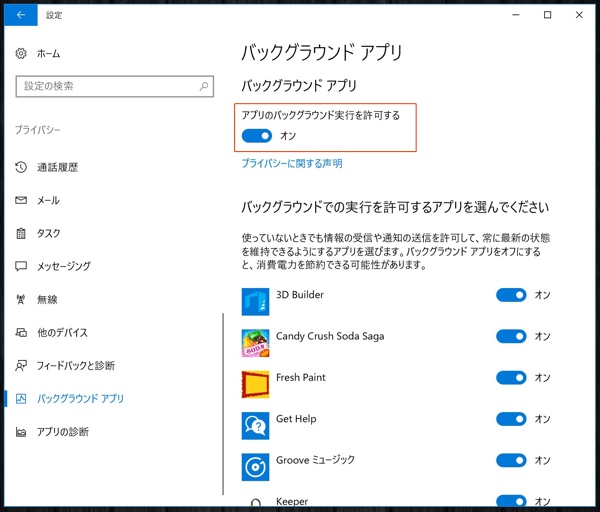The image size is (600, 512).
Task: Click the 通話履歴 history clock icon
Action: pyautogui.click(x=21, y=167)
